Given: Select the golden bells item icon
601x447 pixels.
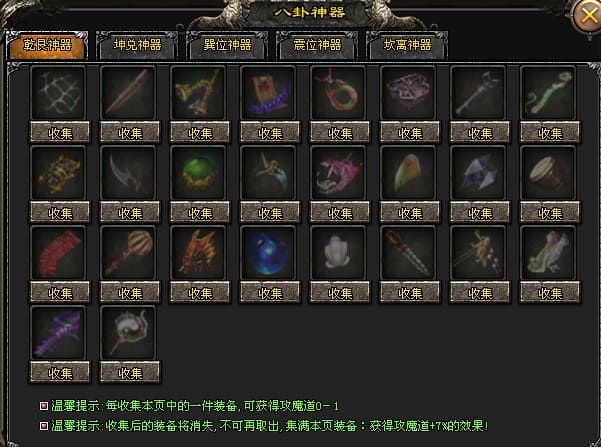Looking at the screenshot, I should click(x=198, y=92).
